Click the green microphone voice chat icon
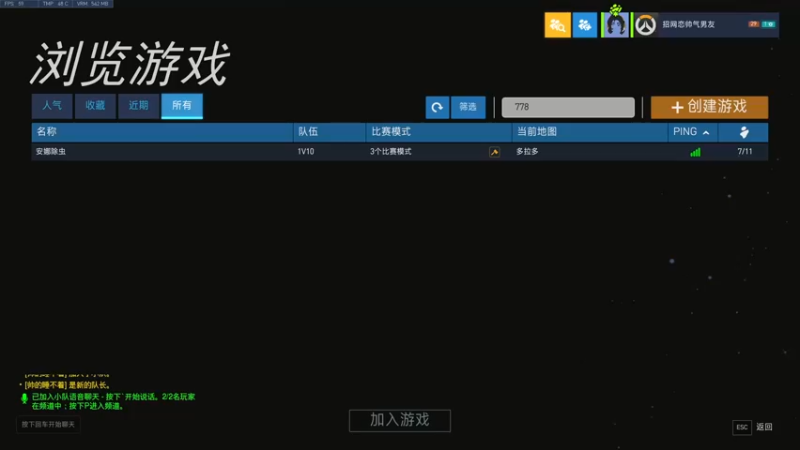 tap(24, 398)
